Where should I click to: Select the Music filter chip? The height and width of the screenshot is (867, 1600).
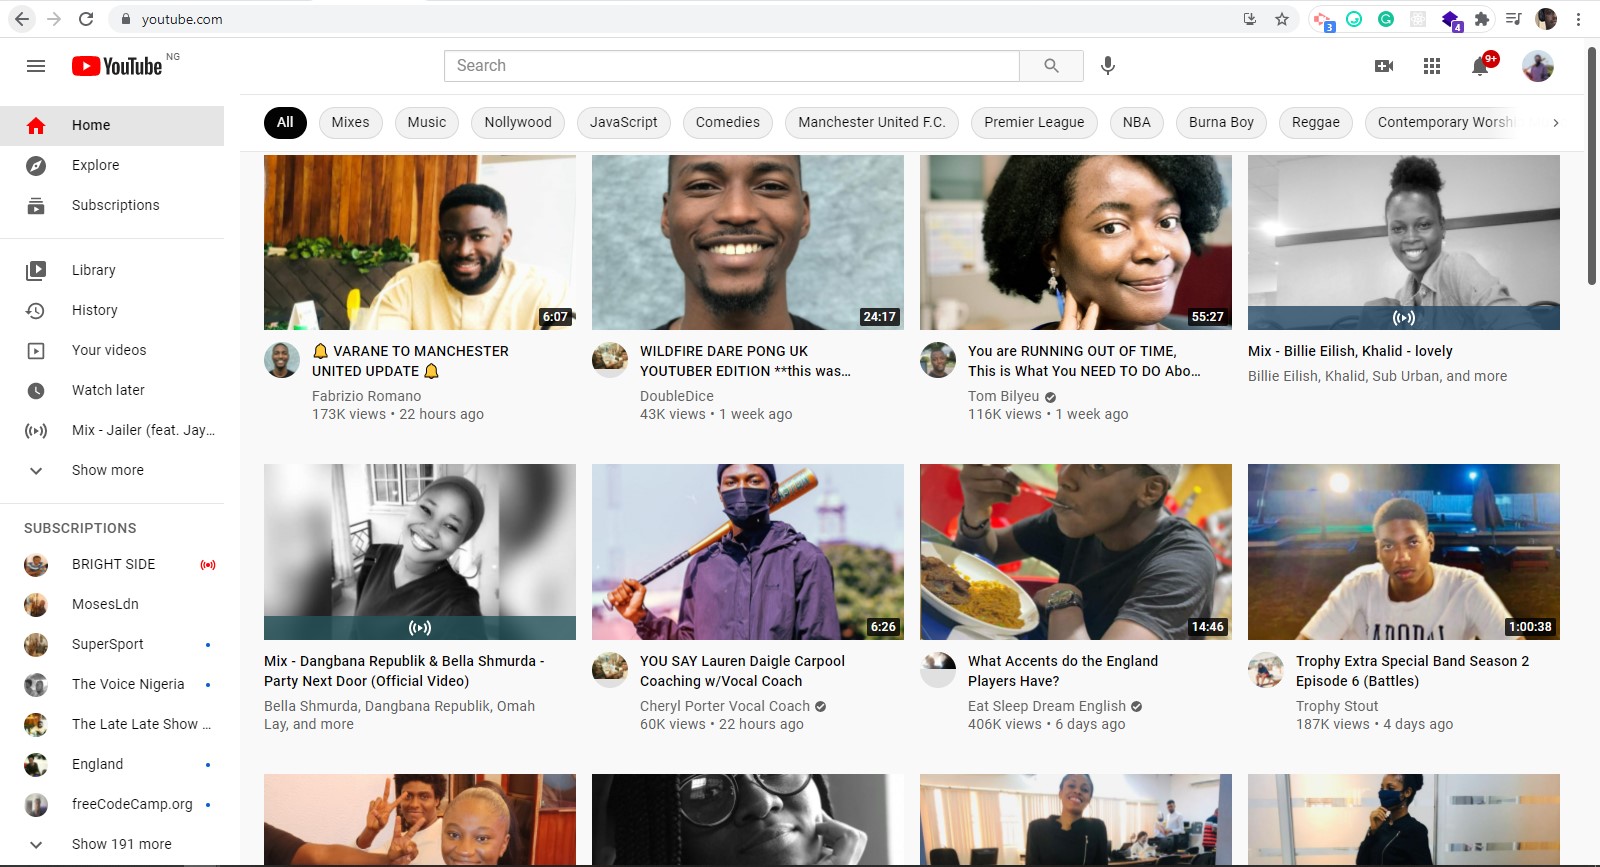pyautogui.click(x=427, y=122)
